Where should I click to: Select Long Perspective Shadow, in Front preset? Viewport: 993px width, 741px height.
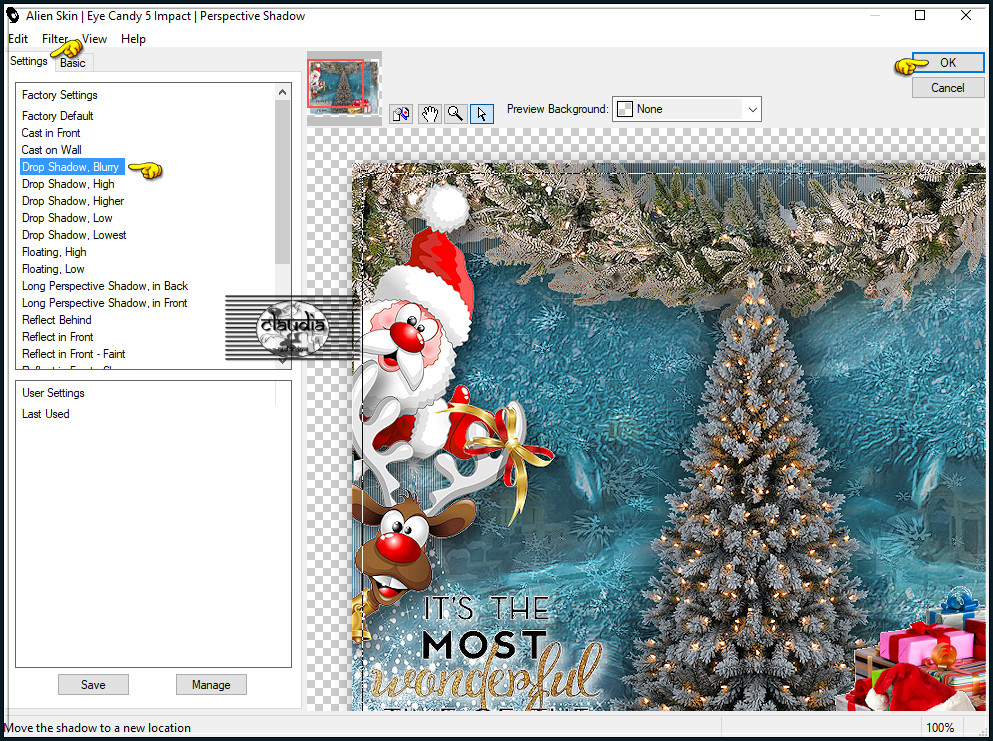(104, 303)
